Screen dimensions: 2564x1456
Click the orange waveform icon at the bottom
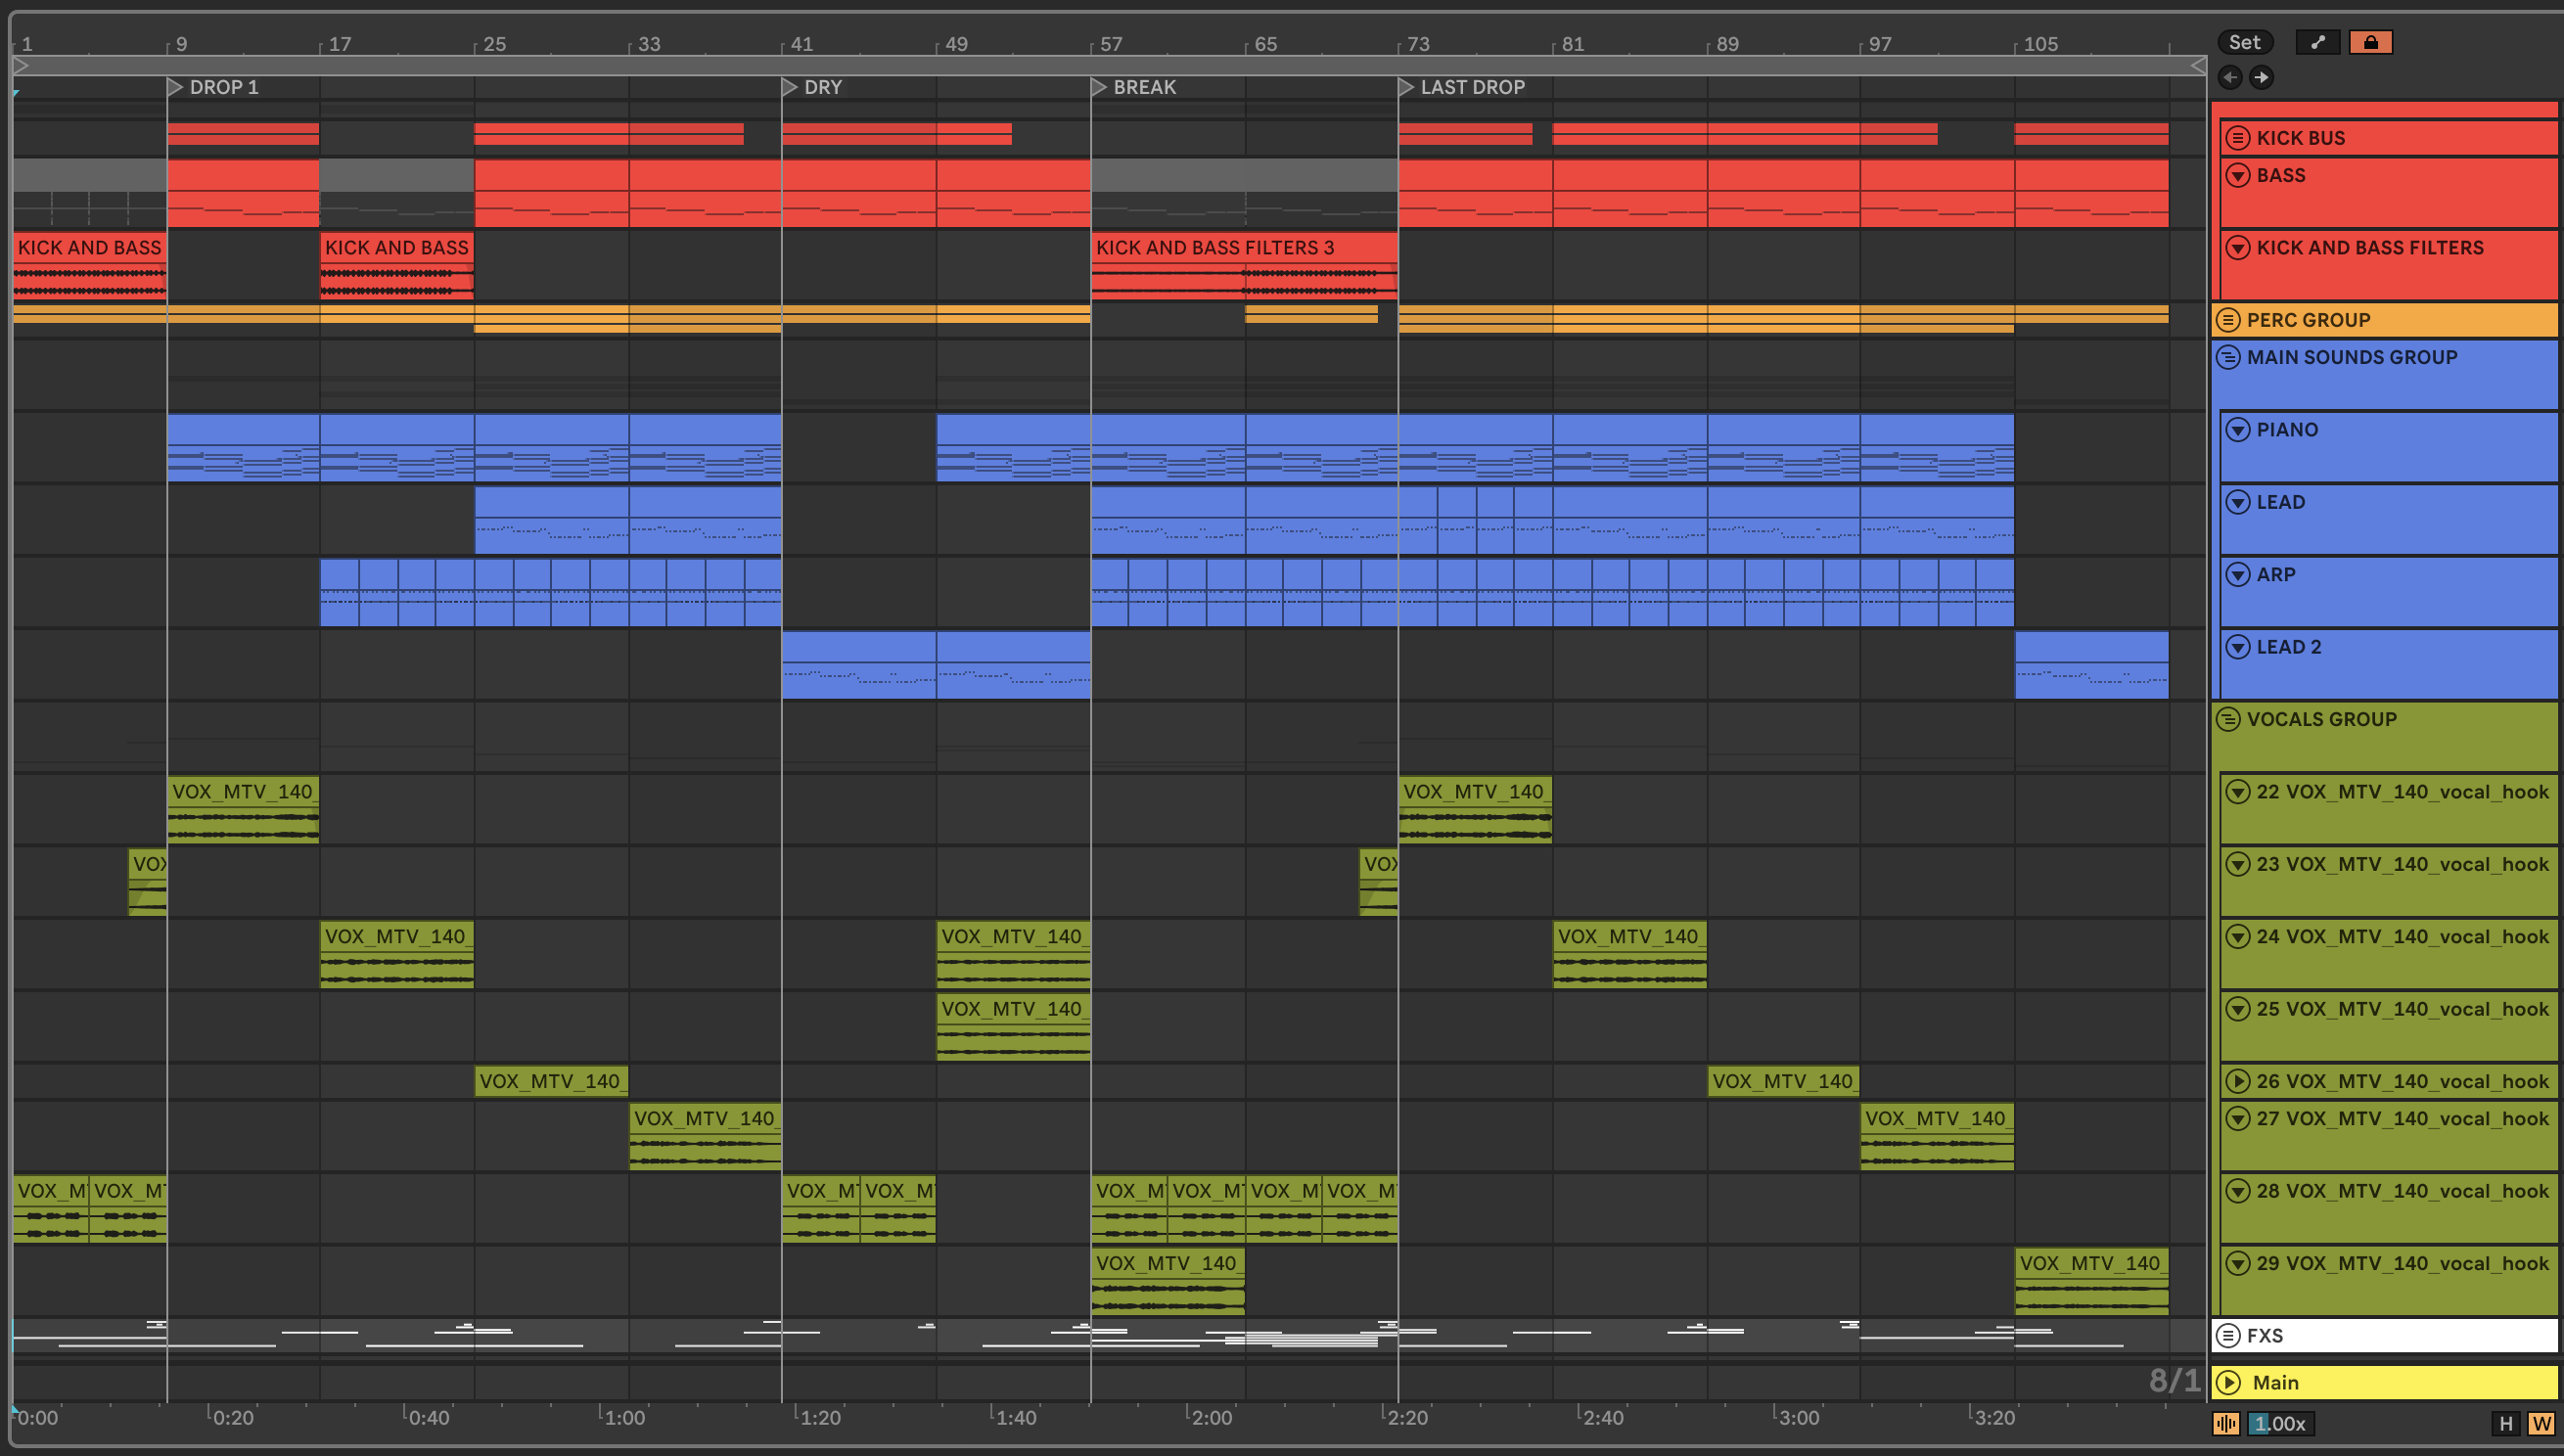(x=2226, y=1423)
